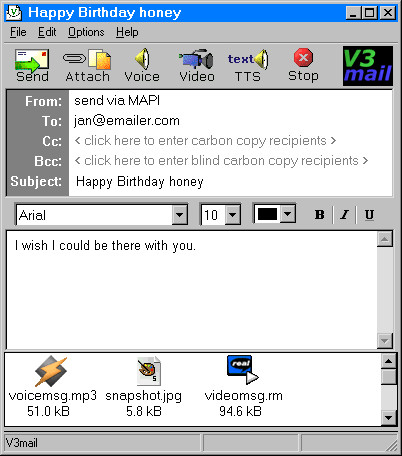
Task: Click message body scrollbar up arrow
Action: click(385, 239)
